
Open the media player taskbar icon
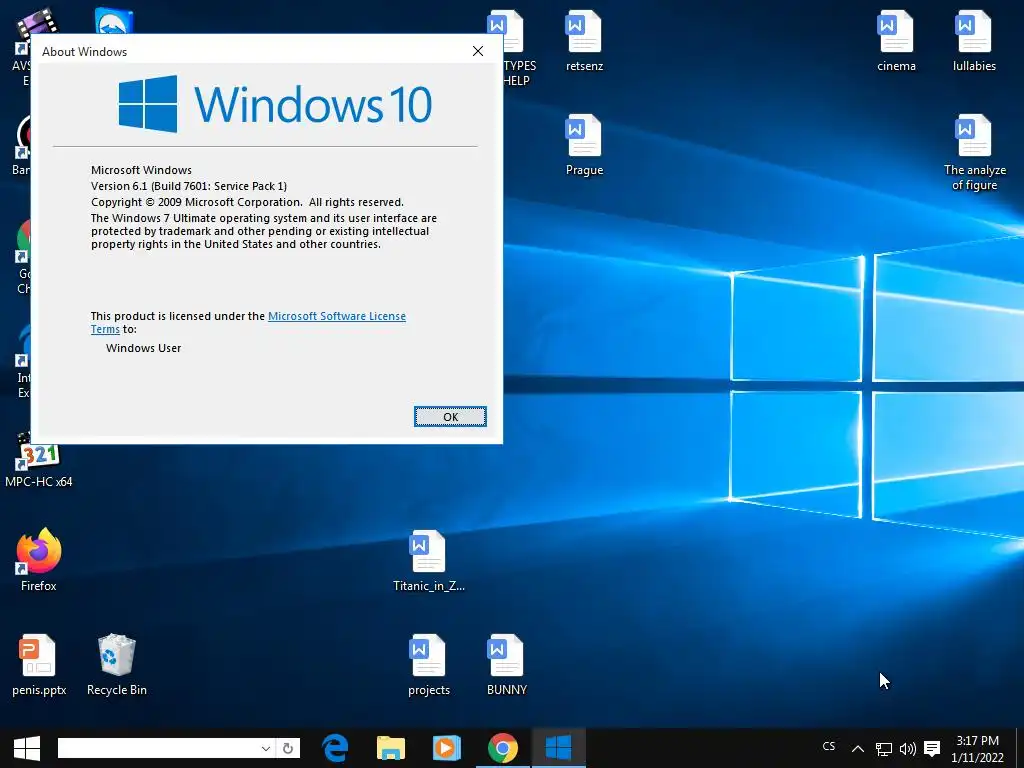(x=447, y=748)
